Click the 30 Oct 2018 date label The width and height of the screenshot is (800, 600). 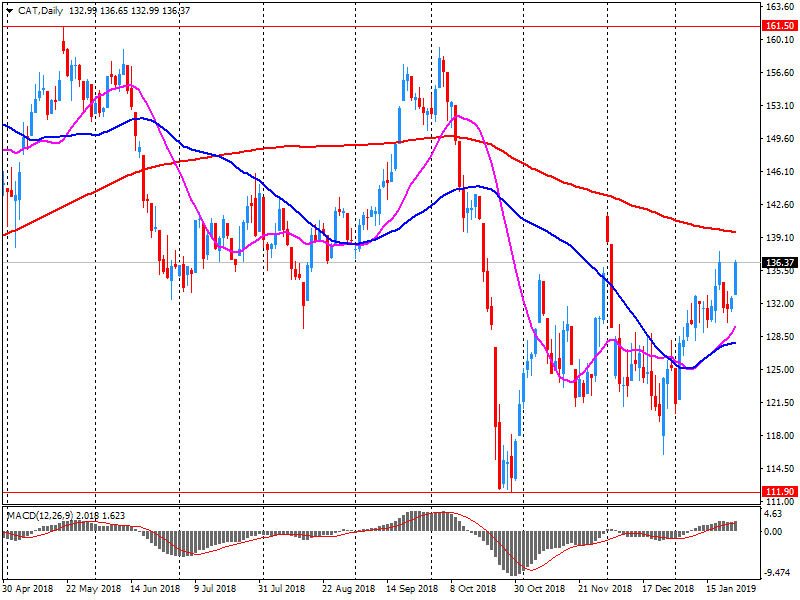point(539,589)
